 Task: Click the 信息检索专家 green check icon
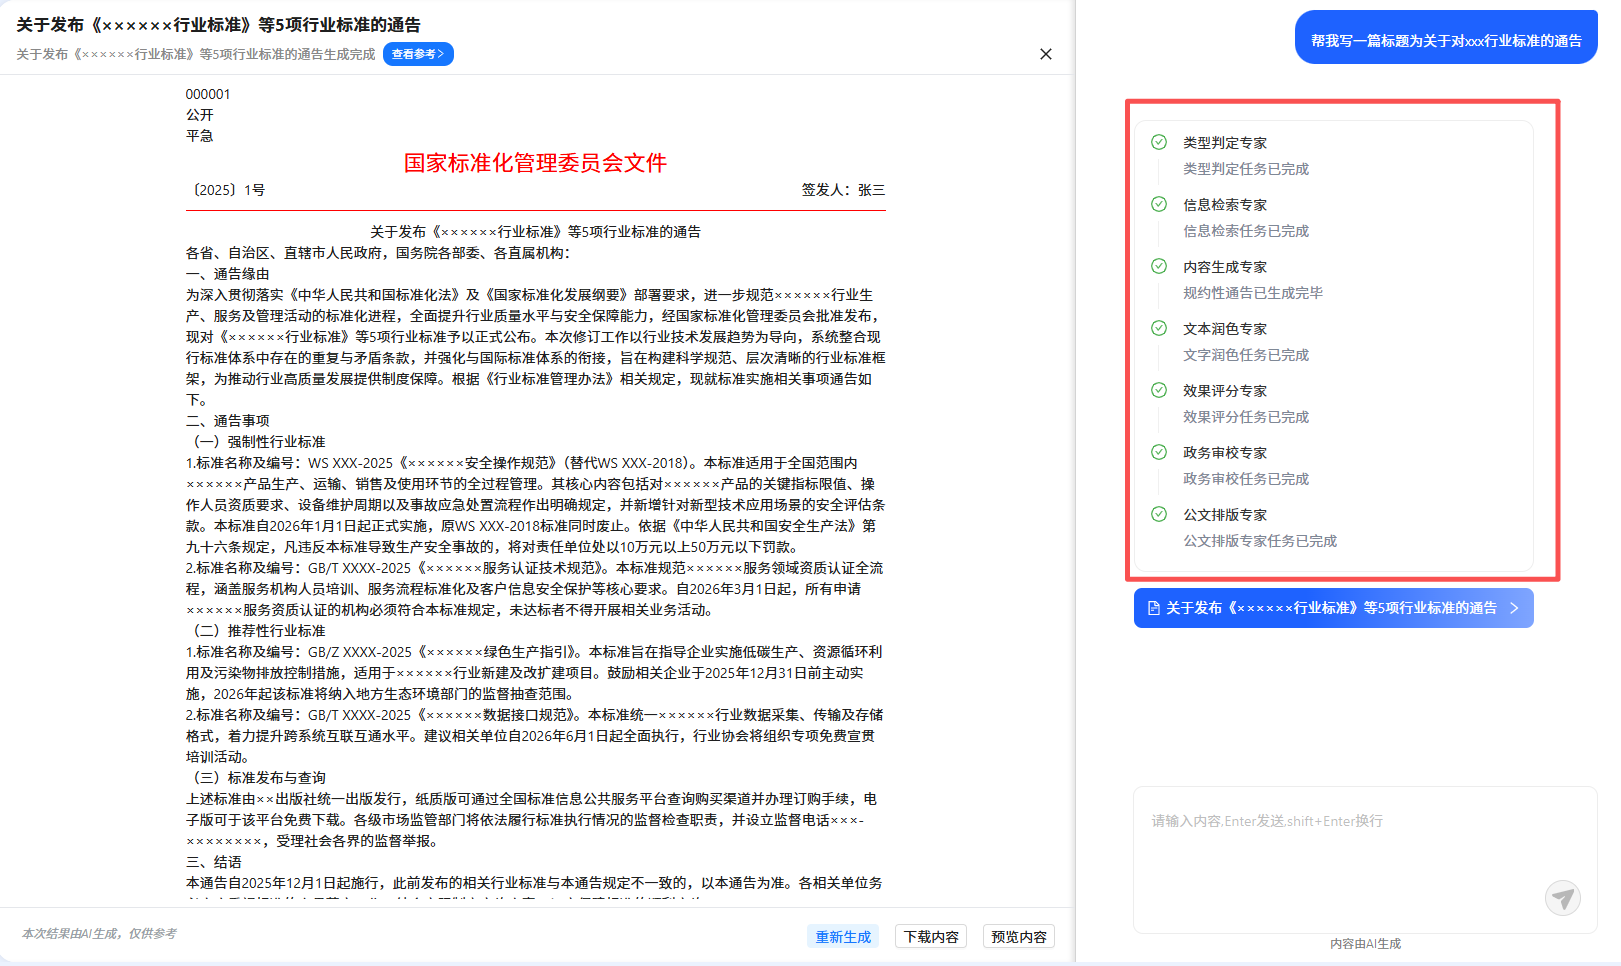point(1159,204)
